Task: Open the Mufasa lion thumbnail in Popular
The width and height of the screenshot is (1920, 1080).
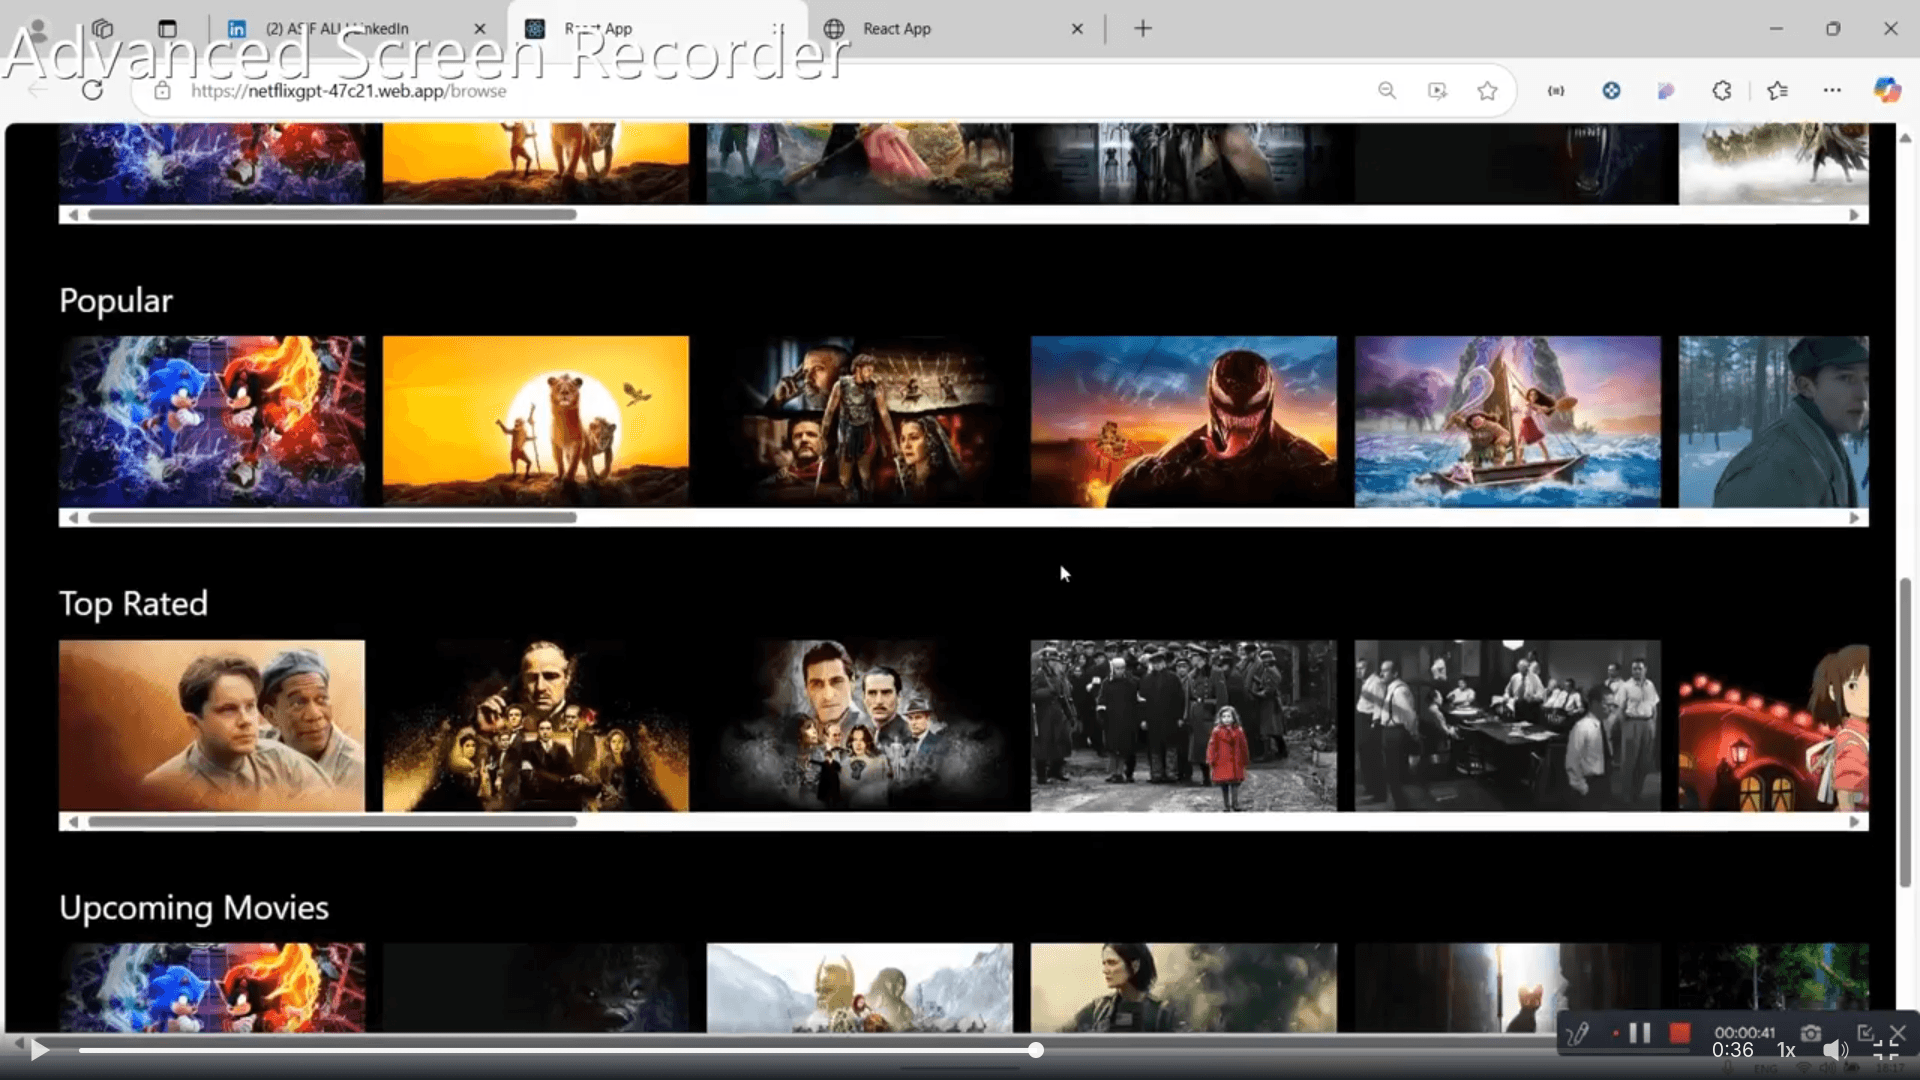Action: (536, 421)
